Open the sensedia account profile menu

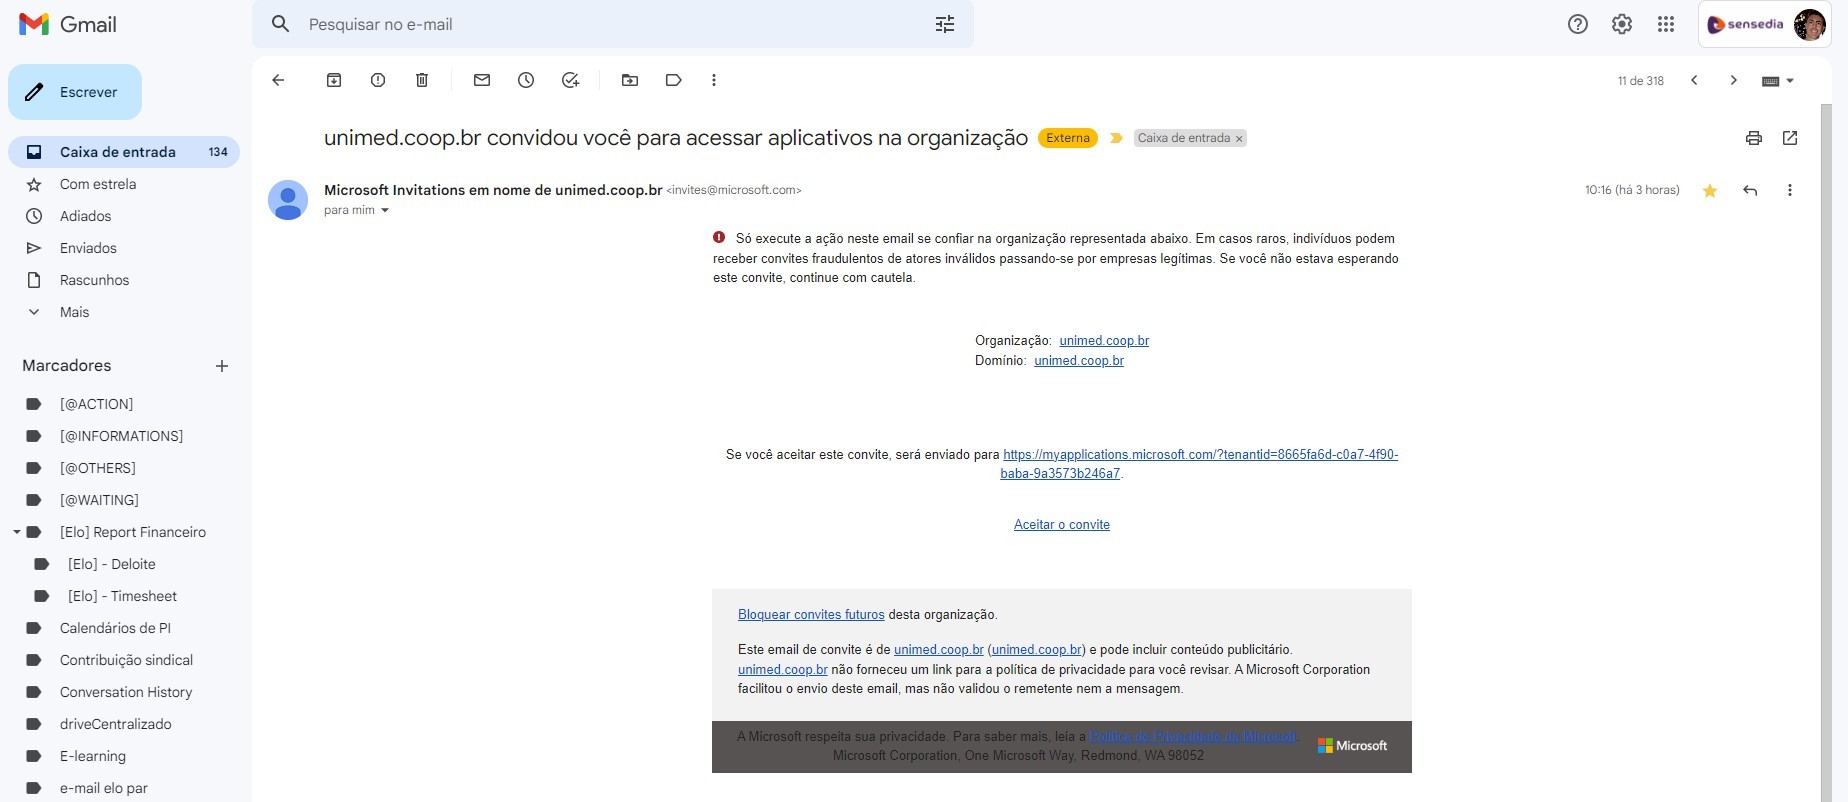tap(1765, 24)
